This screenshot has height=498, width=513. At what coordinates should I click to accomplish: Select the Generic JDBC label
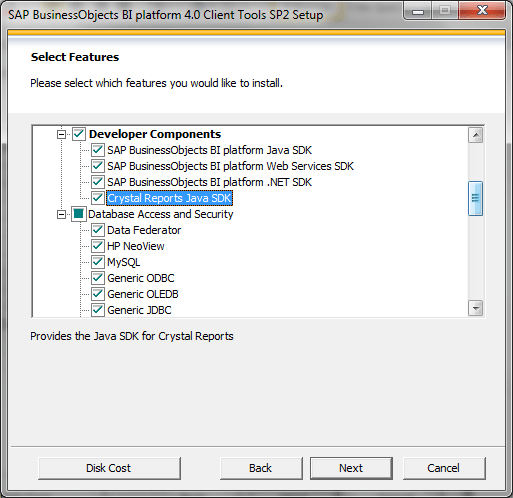139,310
